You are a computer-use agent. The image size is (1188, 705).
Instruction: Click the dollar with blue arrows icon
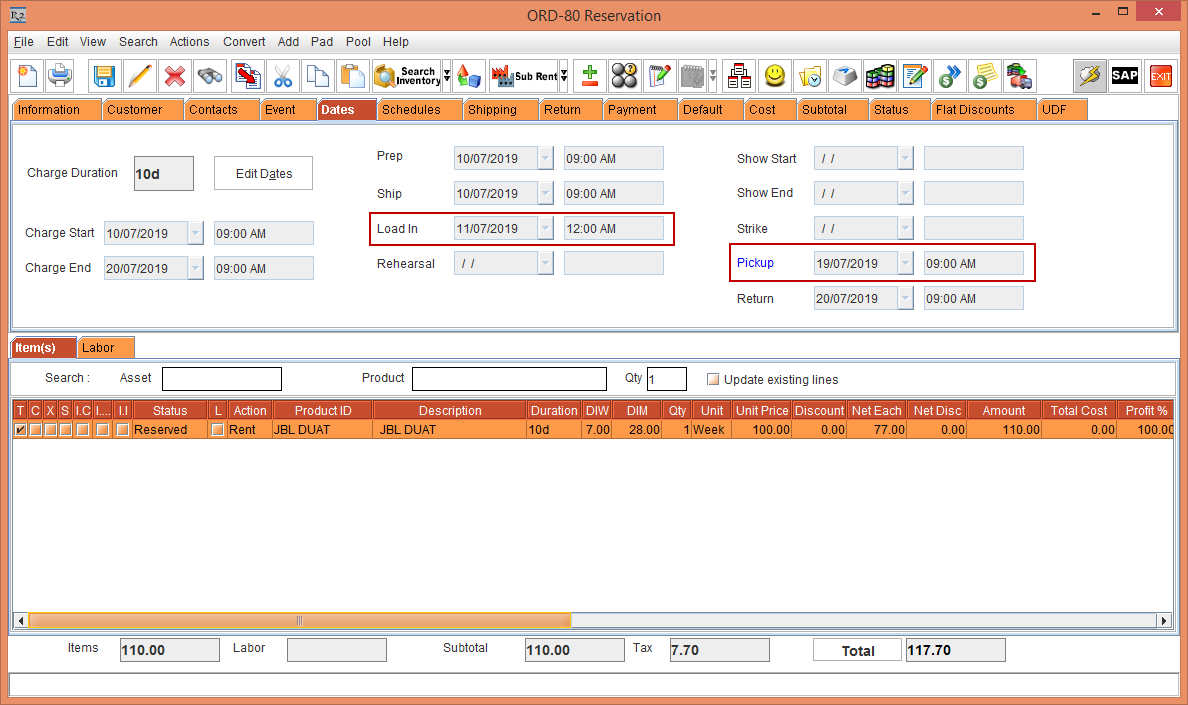click(x=949, y=76)
